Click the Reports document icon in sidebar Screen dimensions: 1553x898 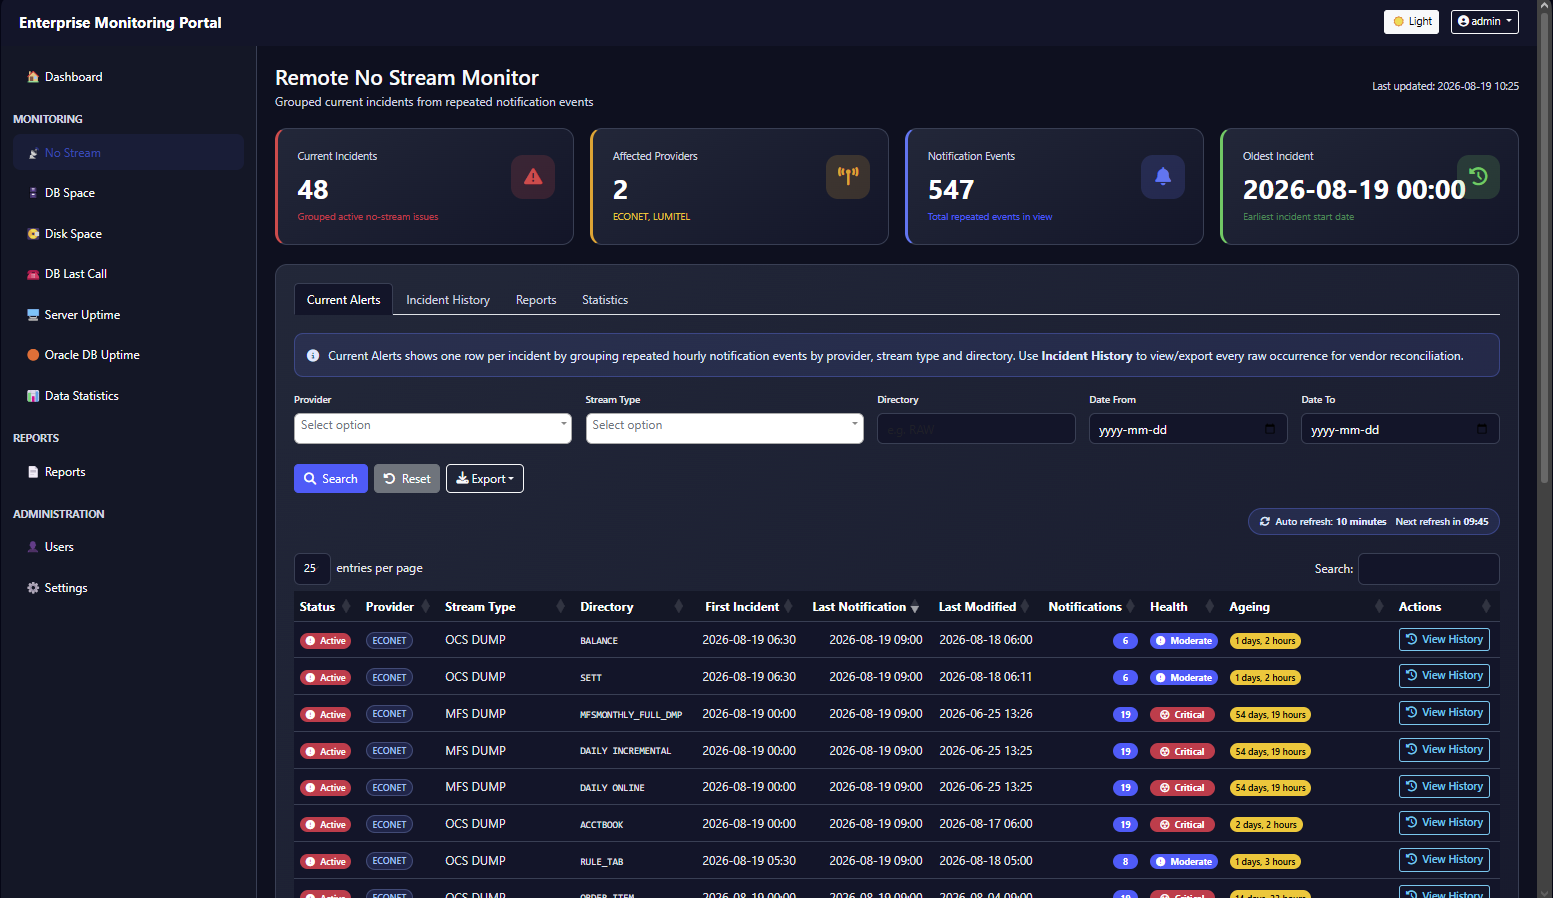click(33, 472)
